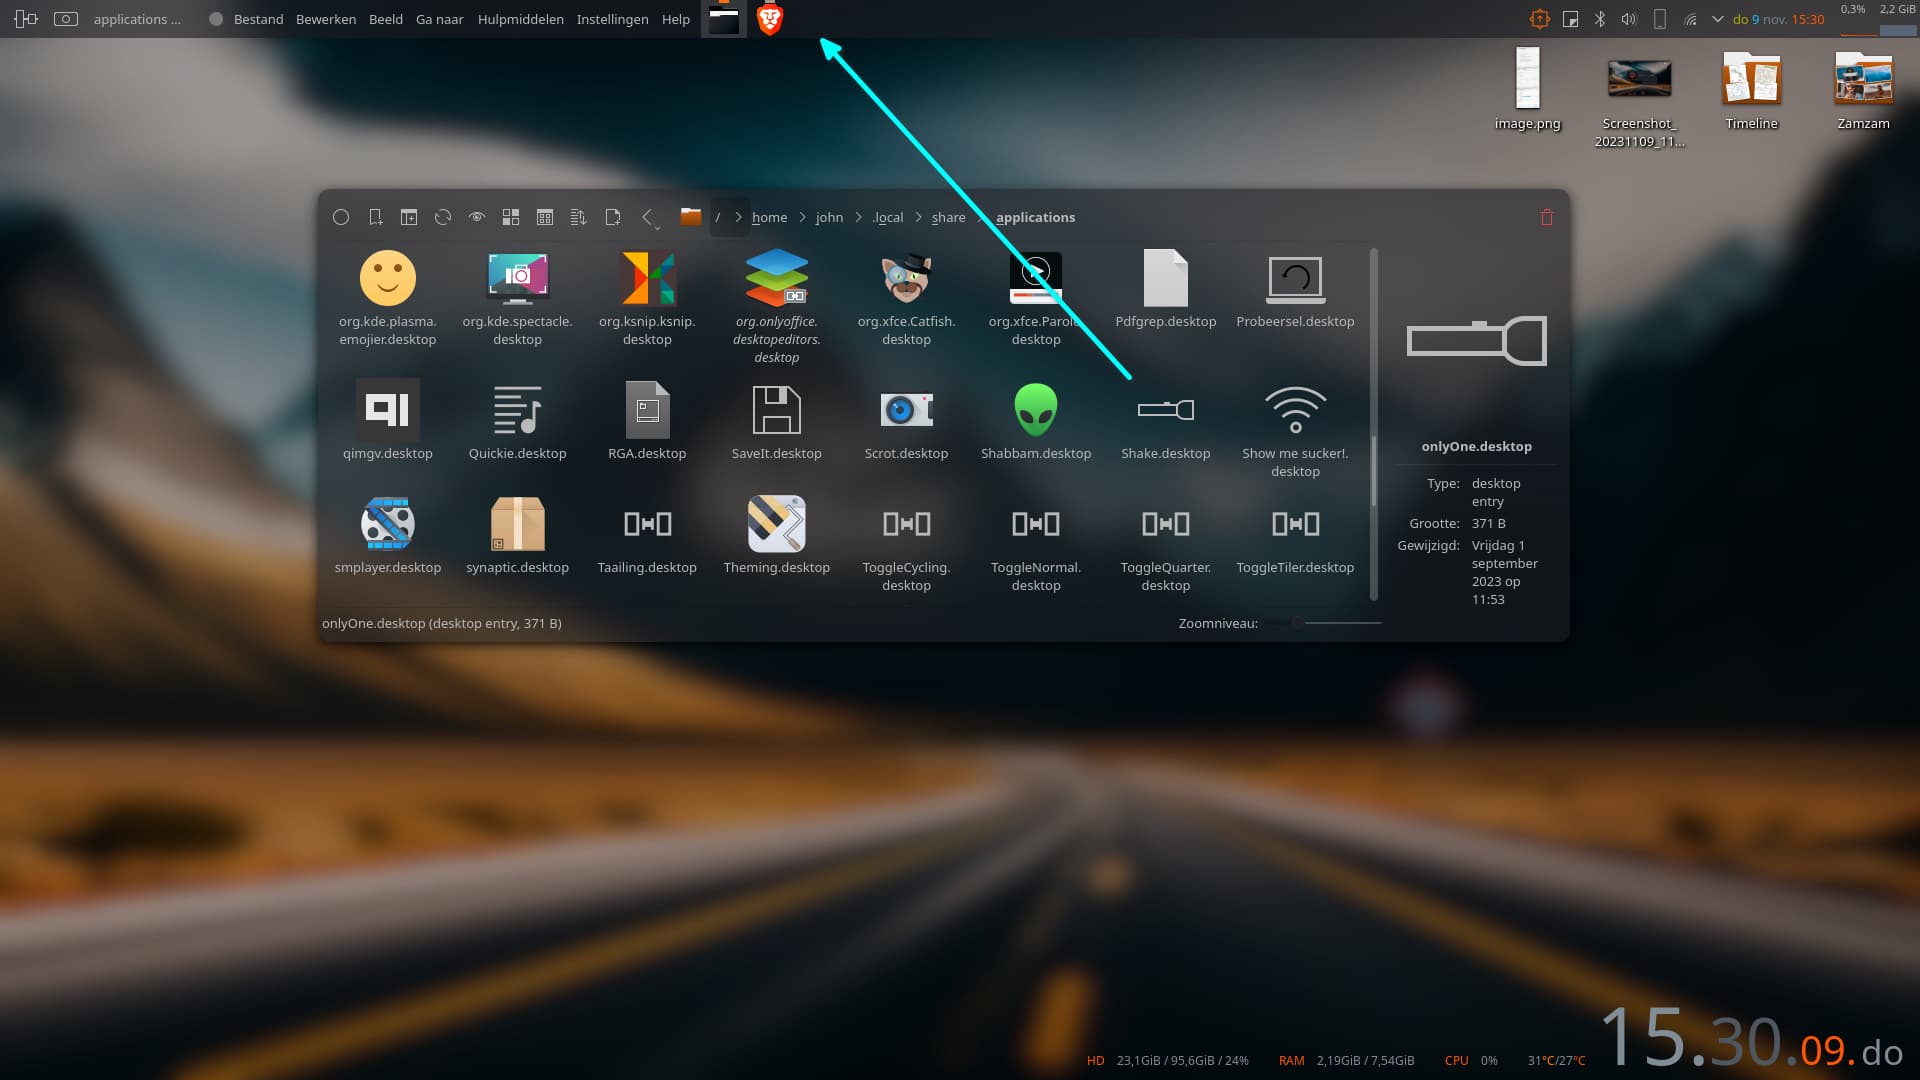Screen dimensions: 1920x1080
Task: Select Theming.desktop file icon
Action: (777, 524)
